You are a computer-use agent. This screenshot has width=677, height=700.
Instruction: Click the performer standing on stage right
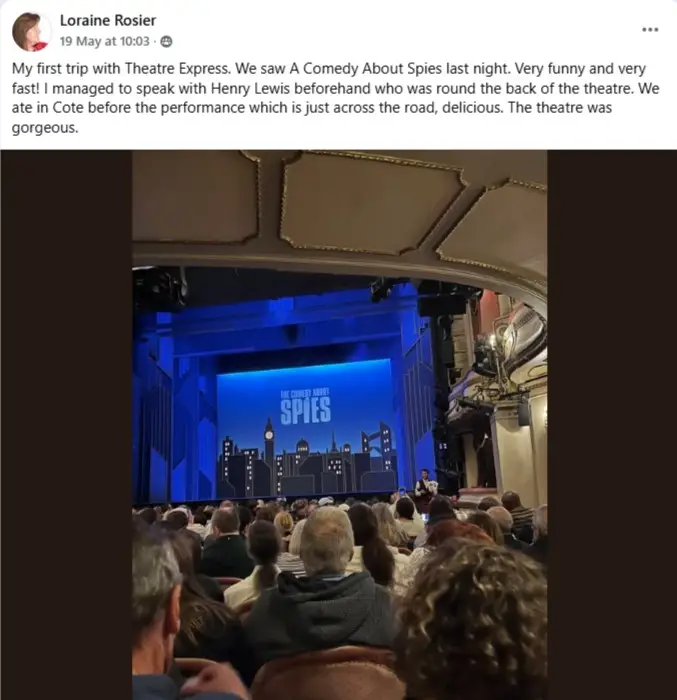click(424, 488)
